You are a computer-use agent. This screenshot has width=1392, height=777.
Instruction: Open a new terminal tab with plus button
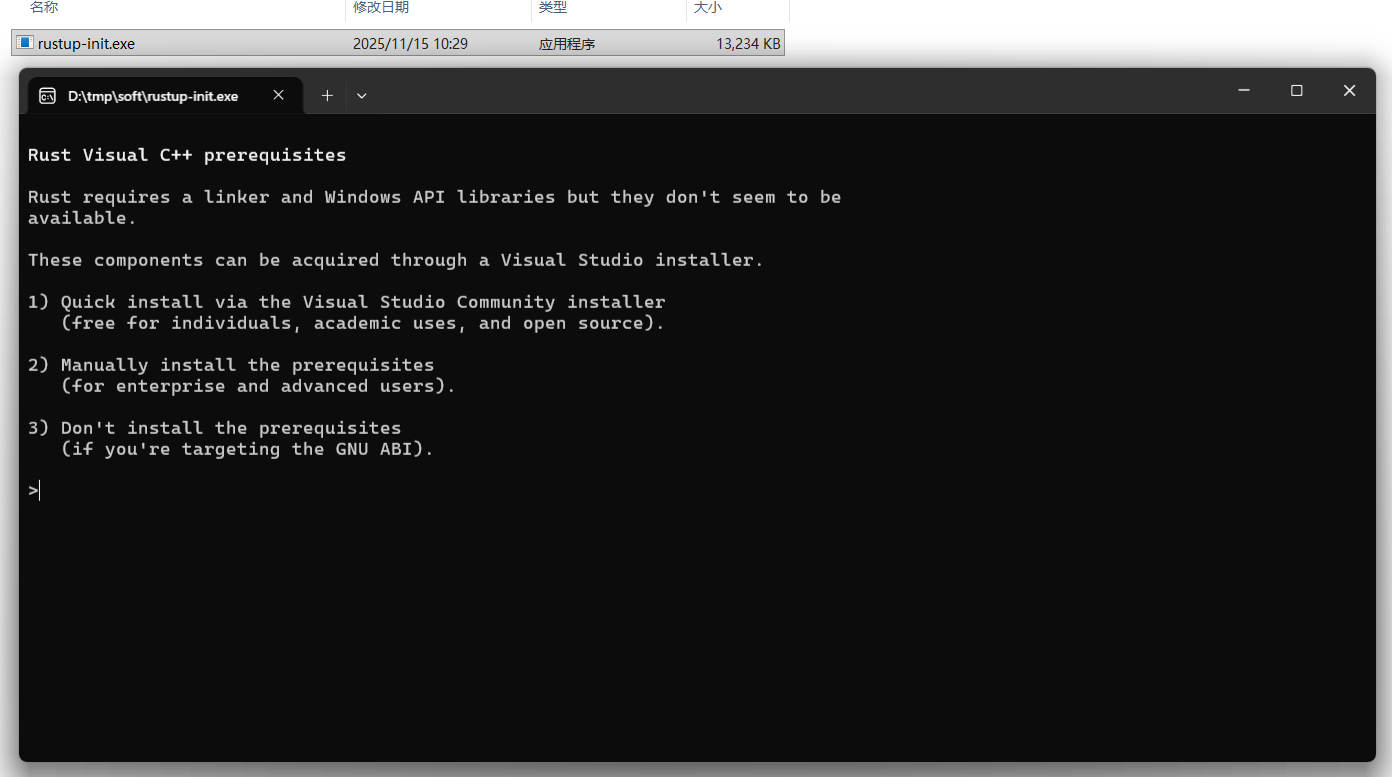click(327, 96)
